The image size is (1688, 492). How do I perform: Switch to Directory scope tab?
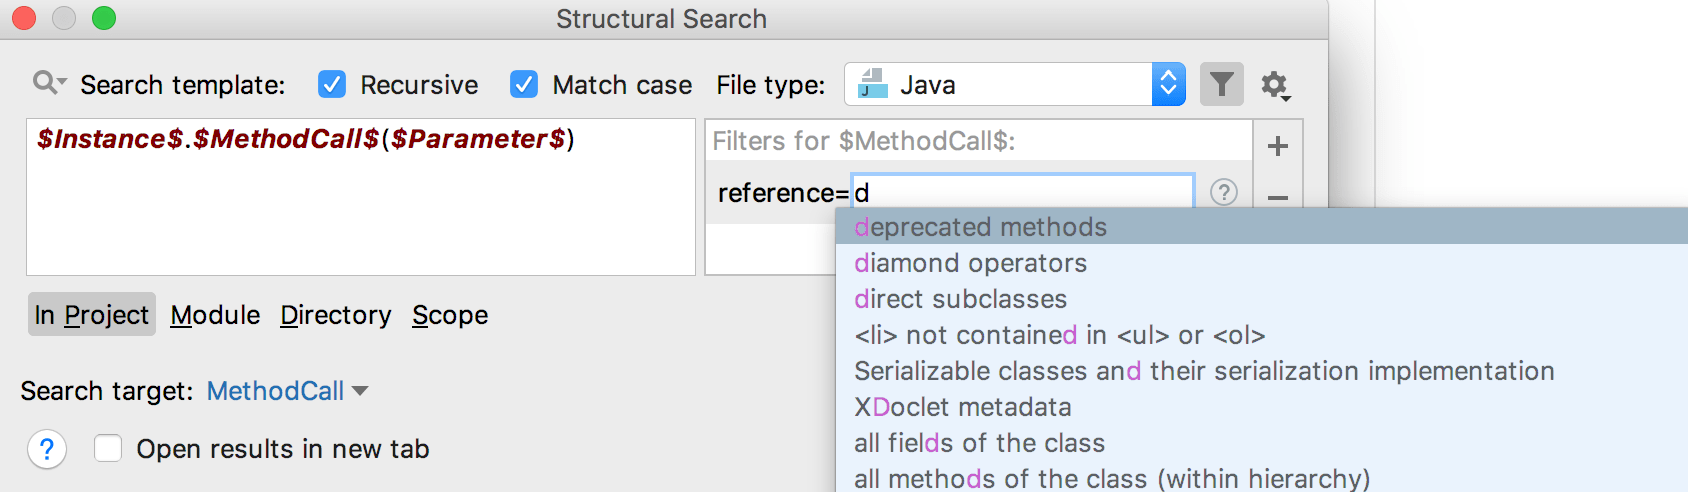click(x=336, y=315)
